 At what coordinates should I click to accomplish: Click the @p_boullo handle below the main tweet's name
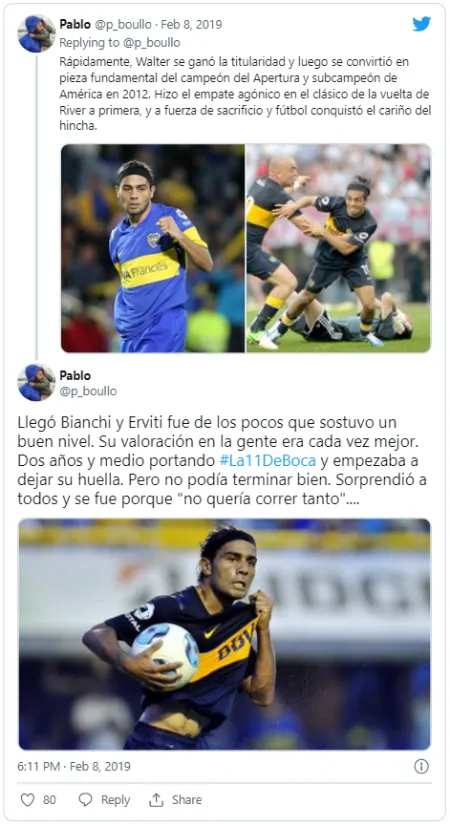coord(88,391)
